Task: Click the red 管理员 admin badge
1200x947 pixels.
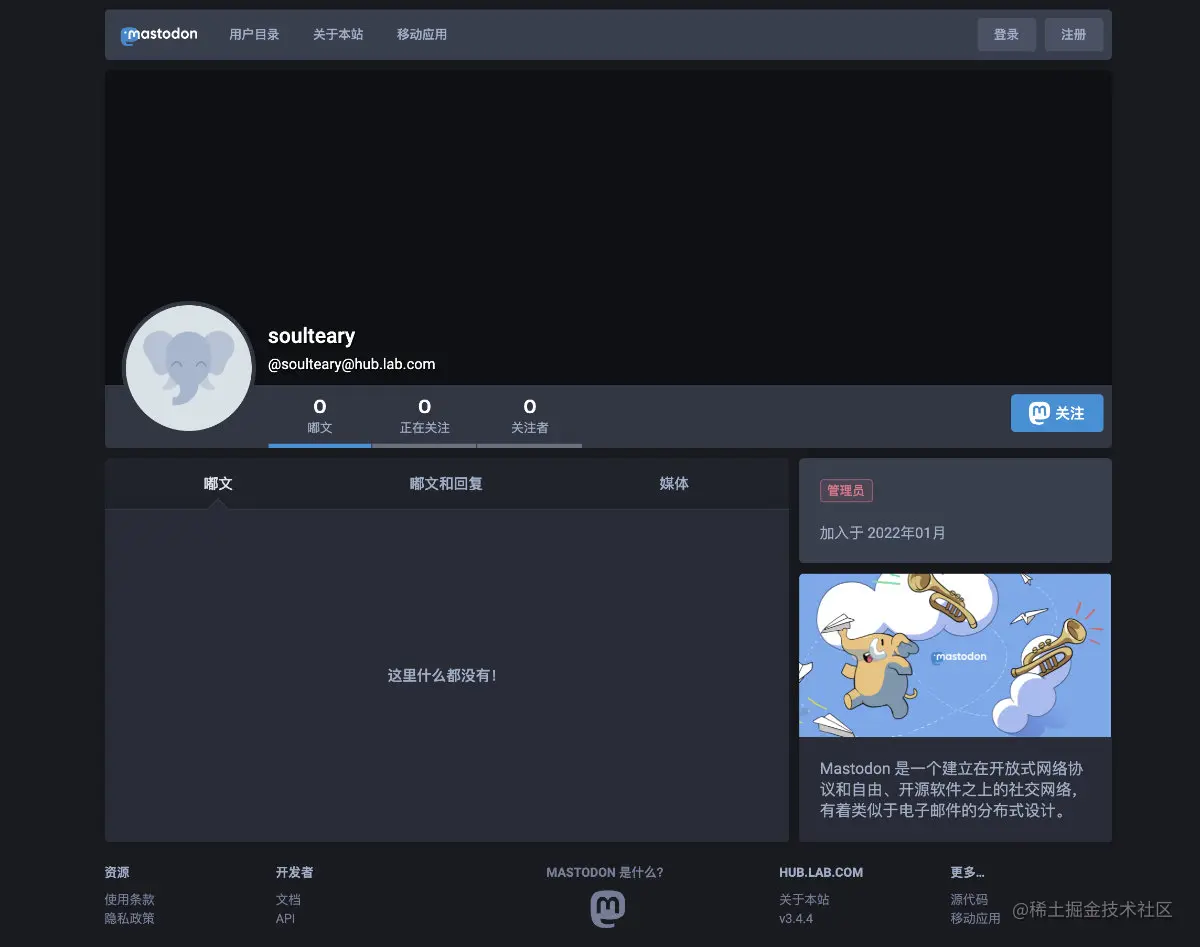Action: tap(846, 490)
